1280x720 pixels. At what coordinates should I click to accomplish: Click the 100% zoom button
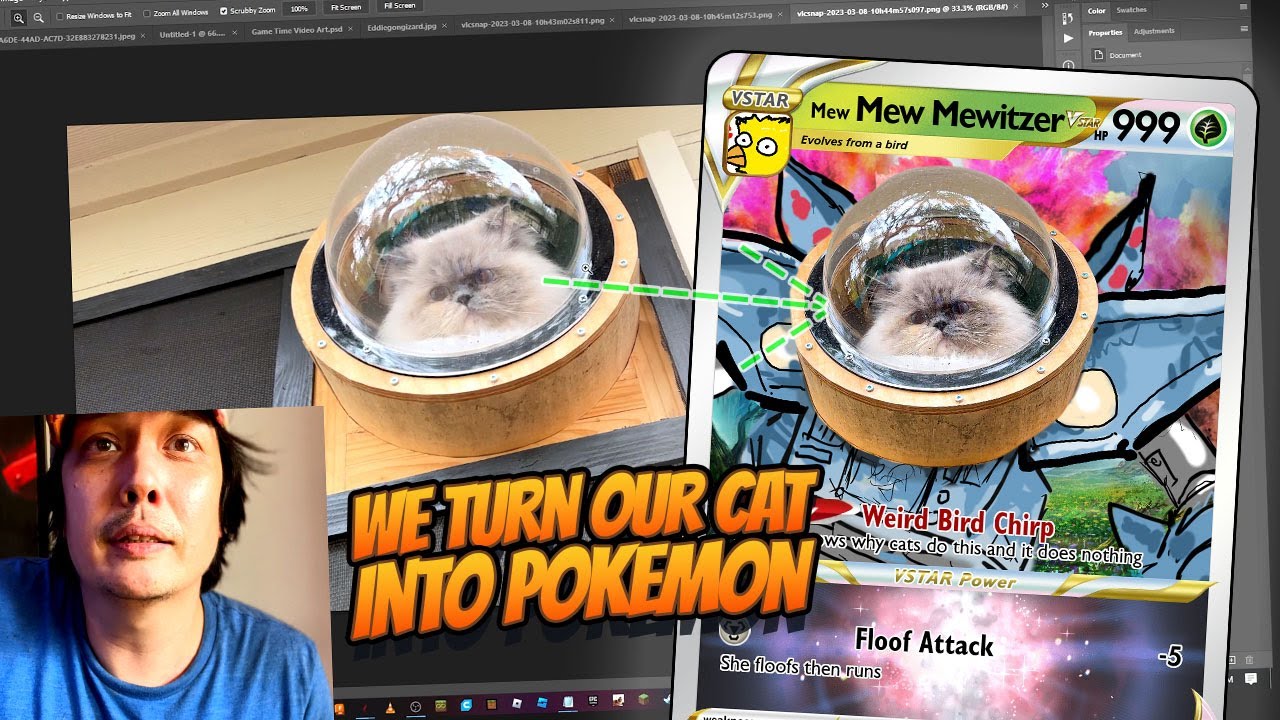(x=299, y=9)
